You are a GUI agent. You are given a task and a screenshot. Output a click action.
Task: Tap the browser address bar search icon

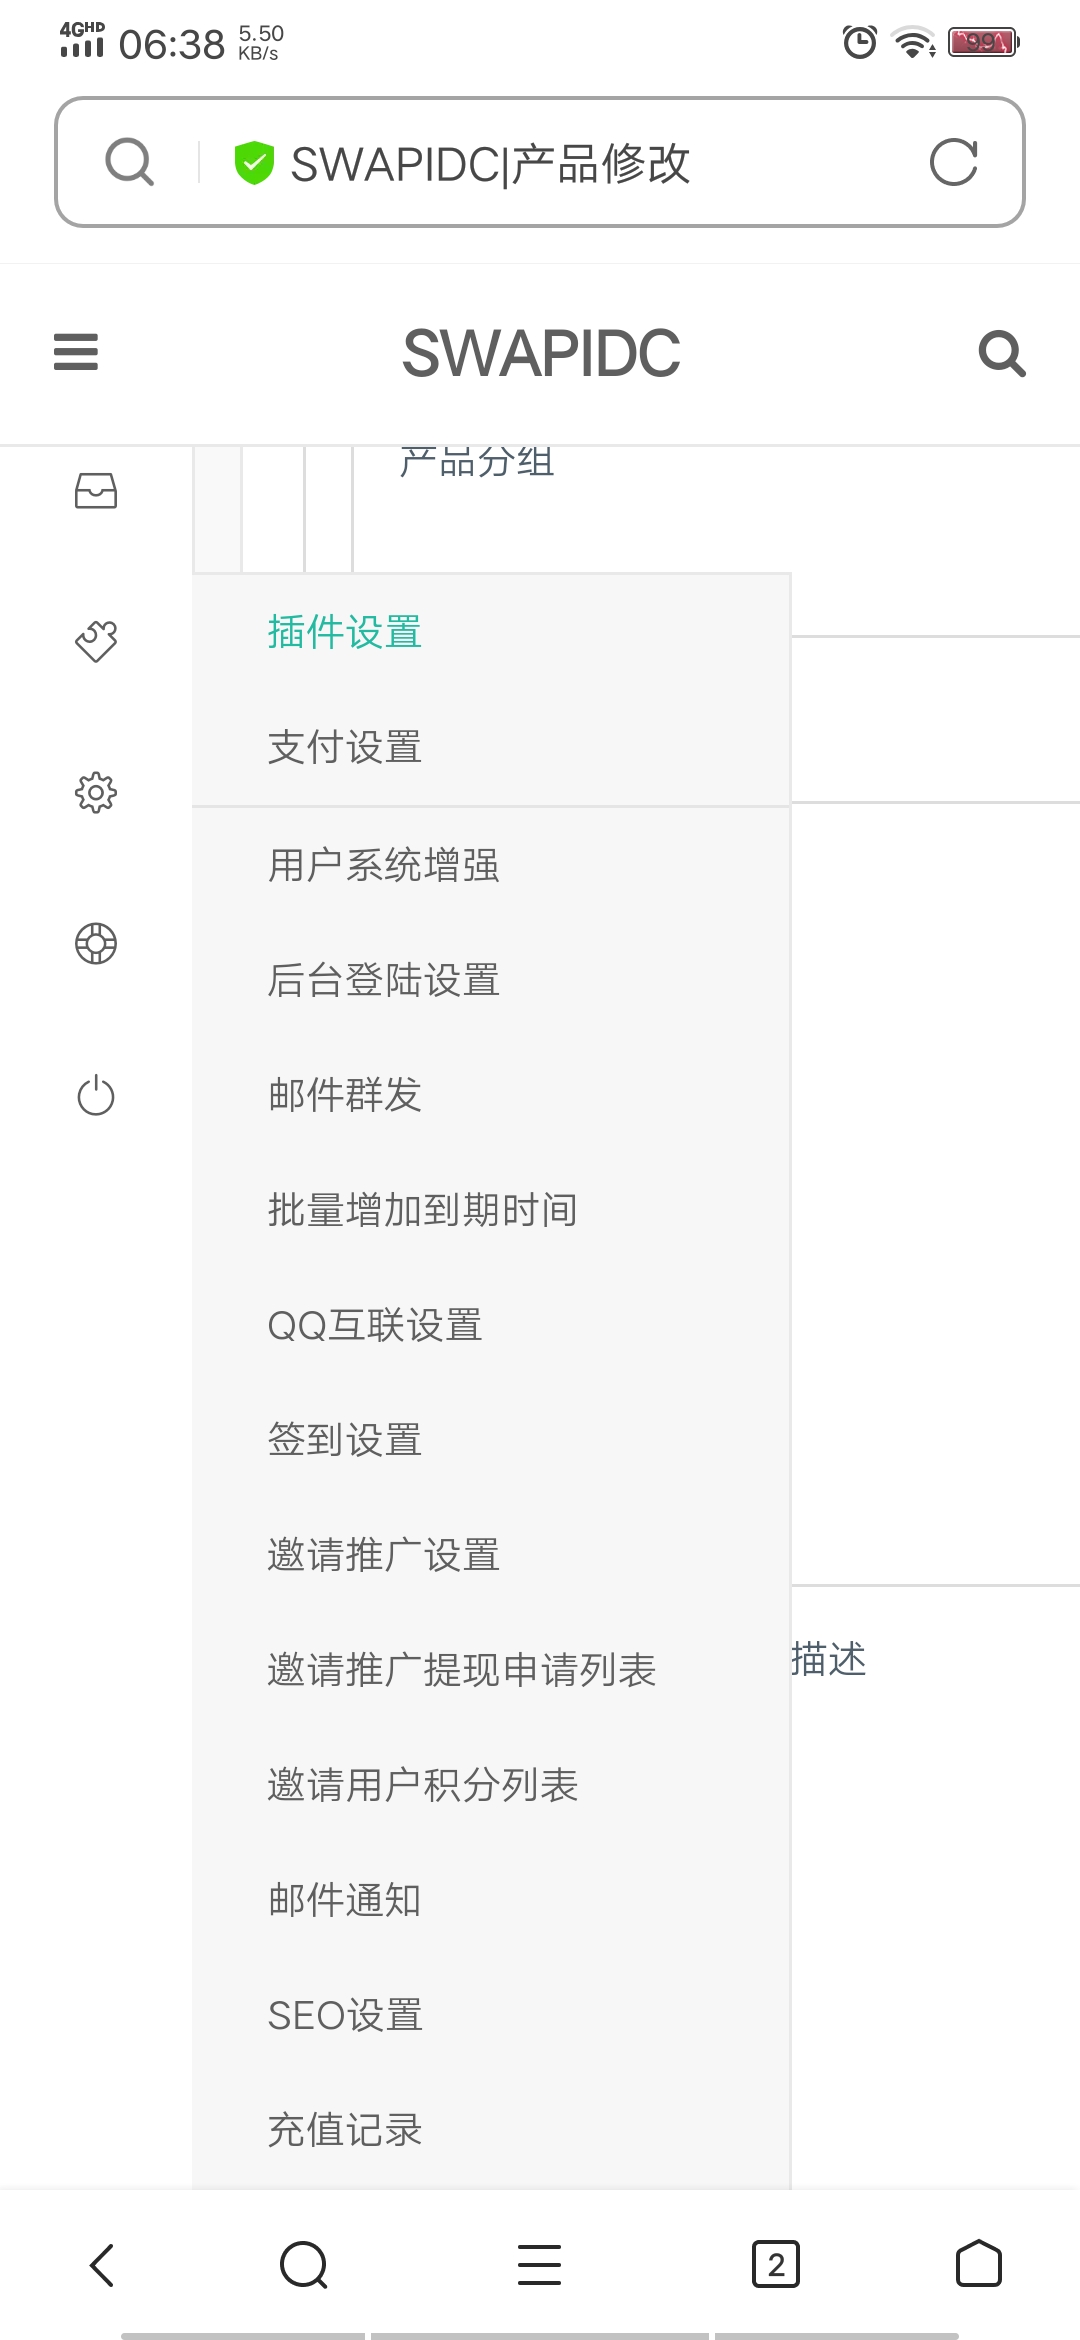pos(130,162)
